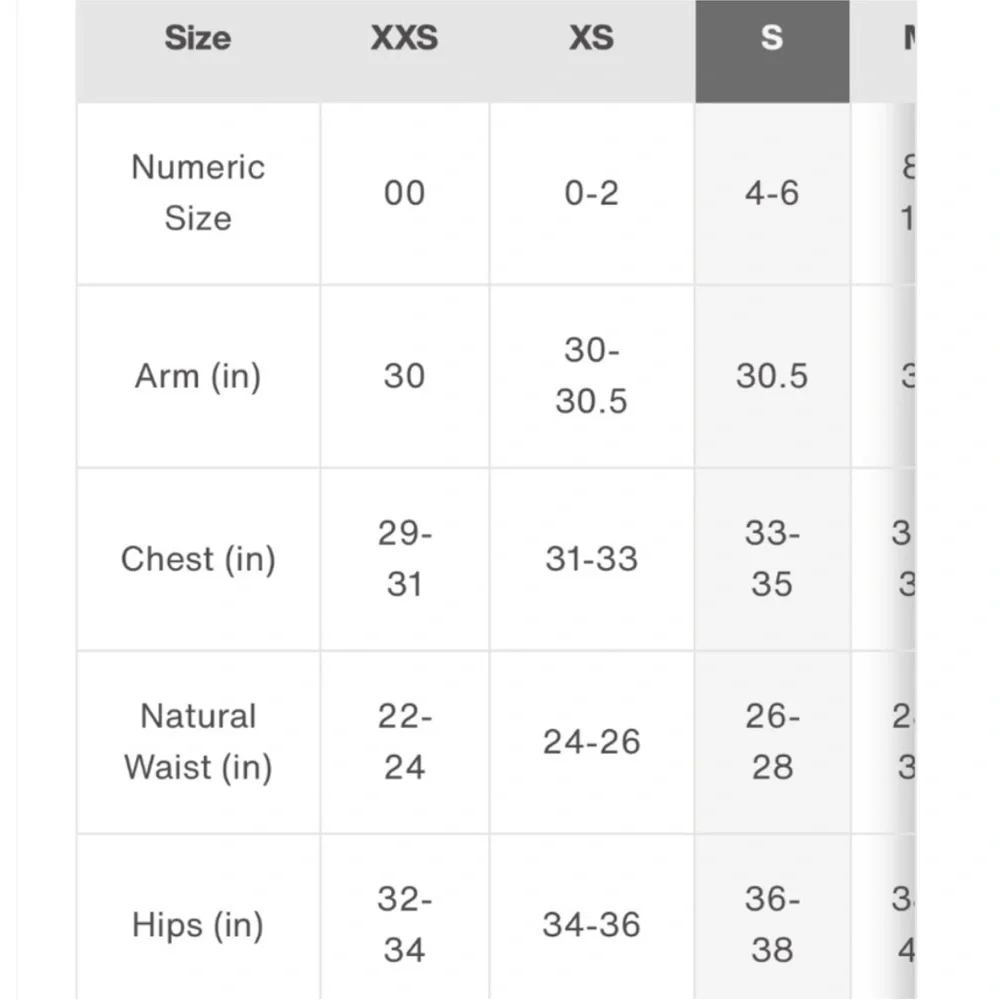Click the XS arm 30-30.5 cell
The height and width of the screenshot is (1000, 1000).
point(591,376)
